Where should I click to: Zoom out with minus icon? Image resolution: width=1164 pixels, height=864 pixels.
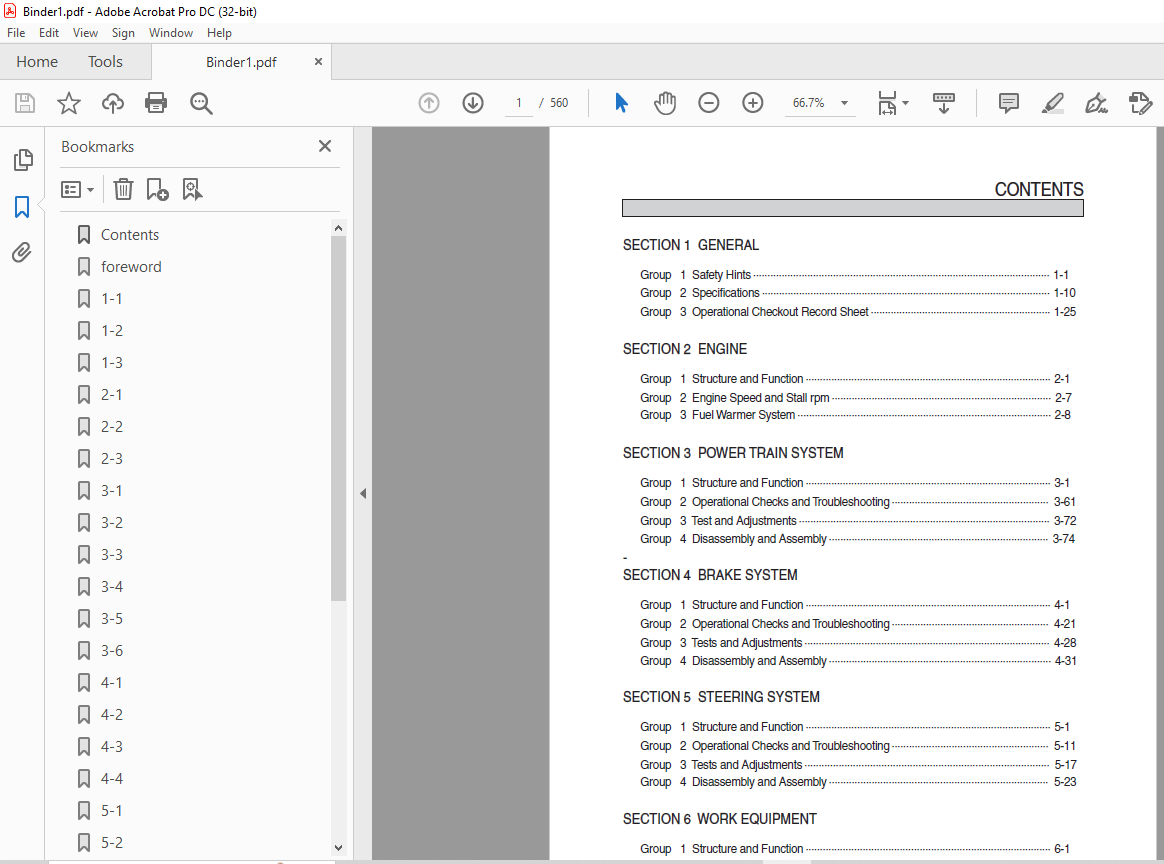tap(709, 102)
